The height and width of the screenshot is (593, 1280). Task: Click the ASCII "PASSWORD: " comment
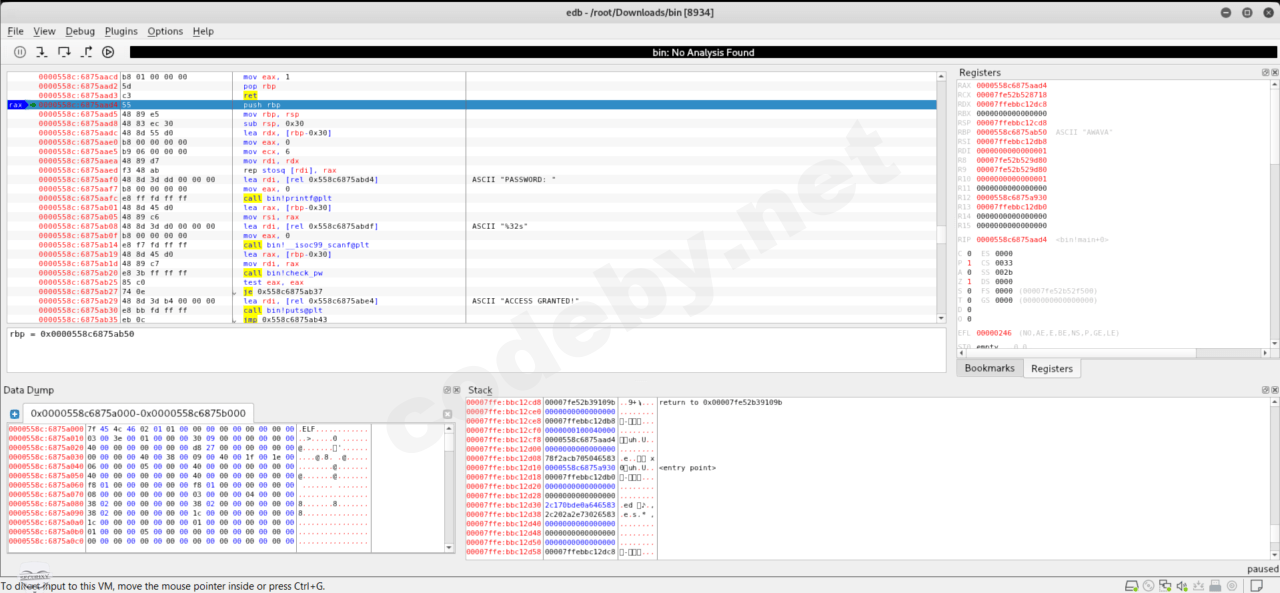click(x=513, y=180)
